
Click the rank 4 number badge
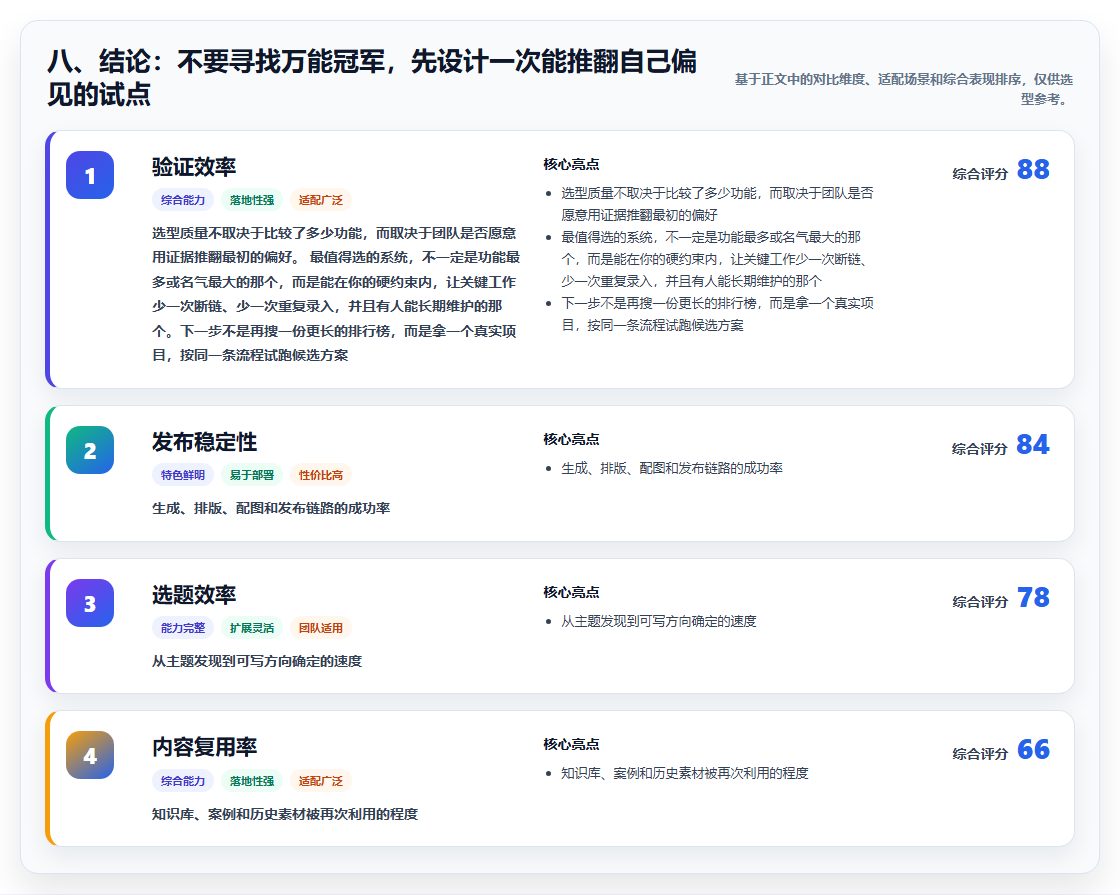click(90, 755)
